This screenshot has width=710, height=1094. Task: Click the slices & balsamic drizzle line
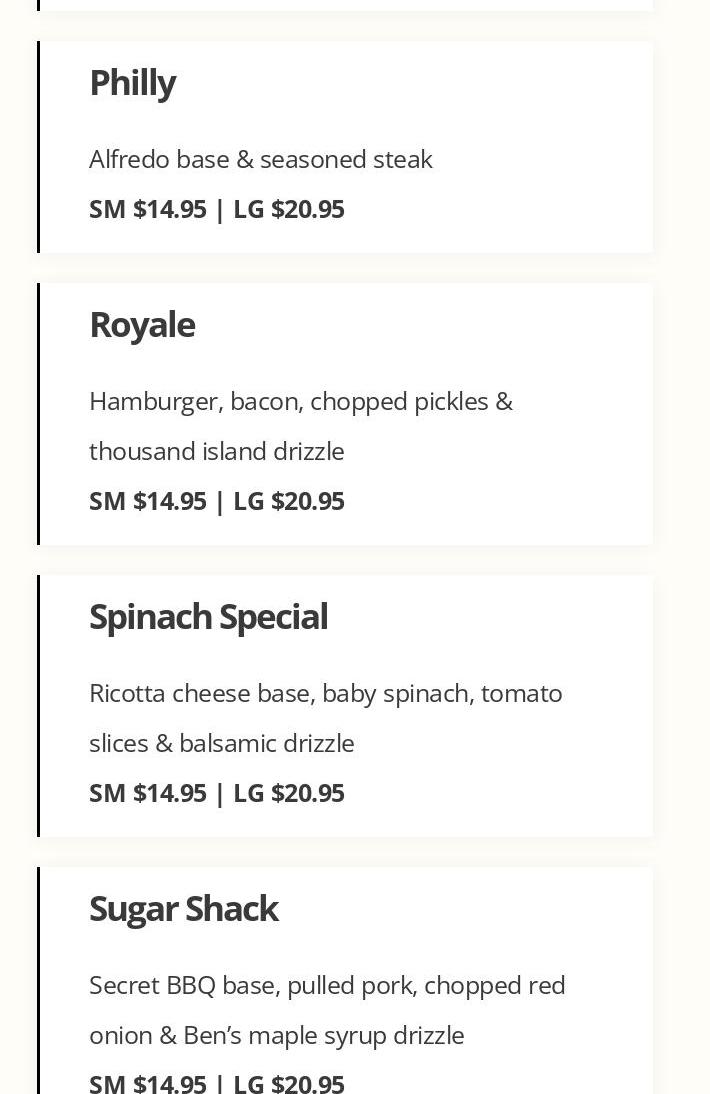221,743
